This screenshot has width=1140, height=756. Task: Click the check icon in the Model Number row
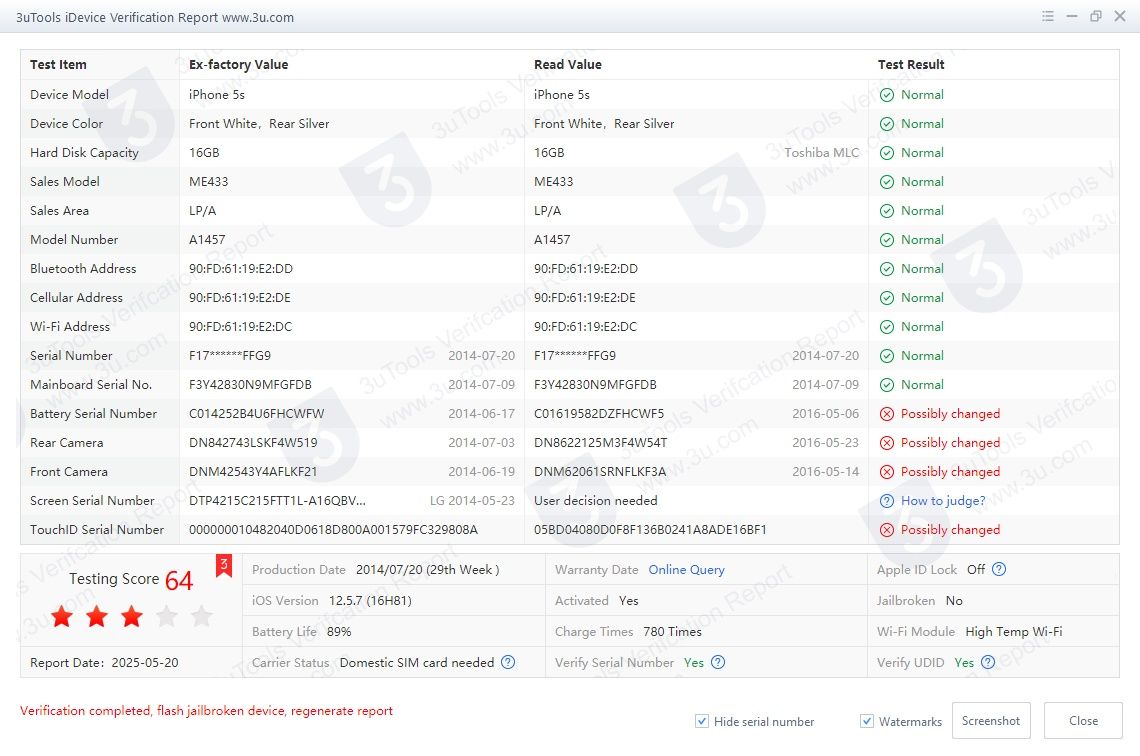tap(887, 240)
